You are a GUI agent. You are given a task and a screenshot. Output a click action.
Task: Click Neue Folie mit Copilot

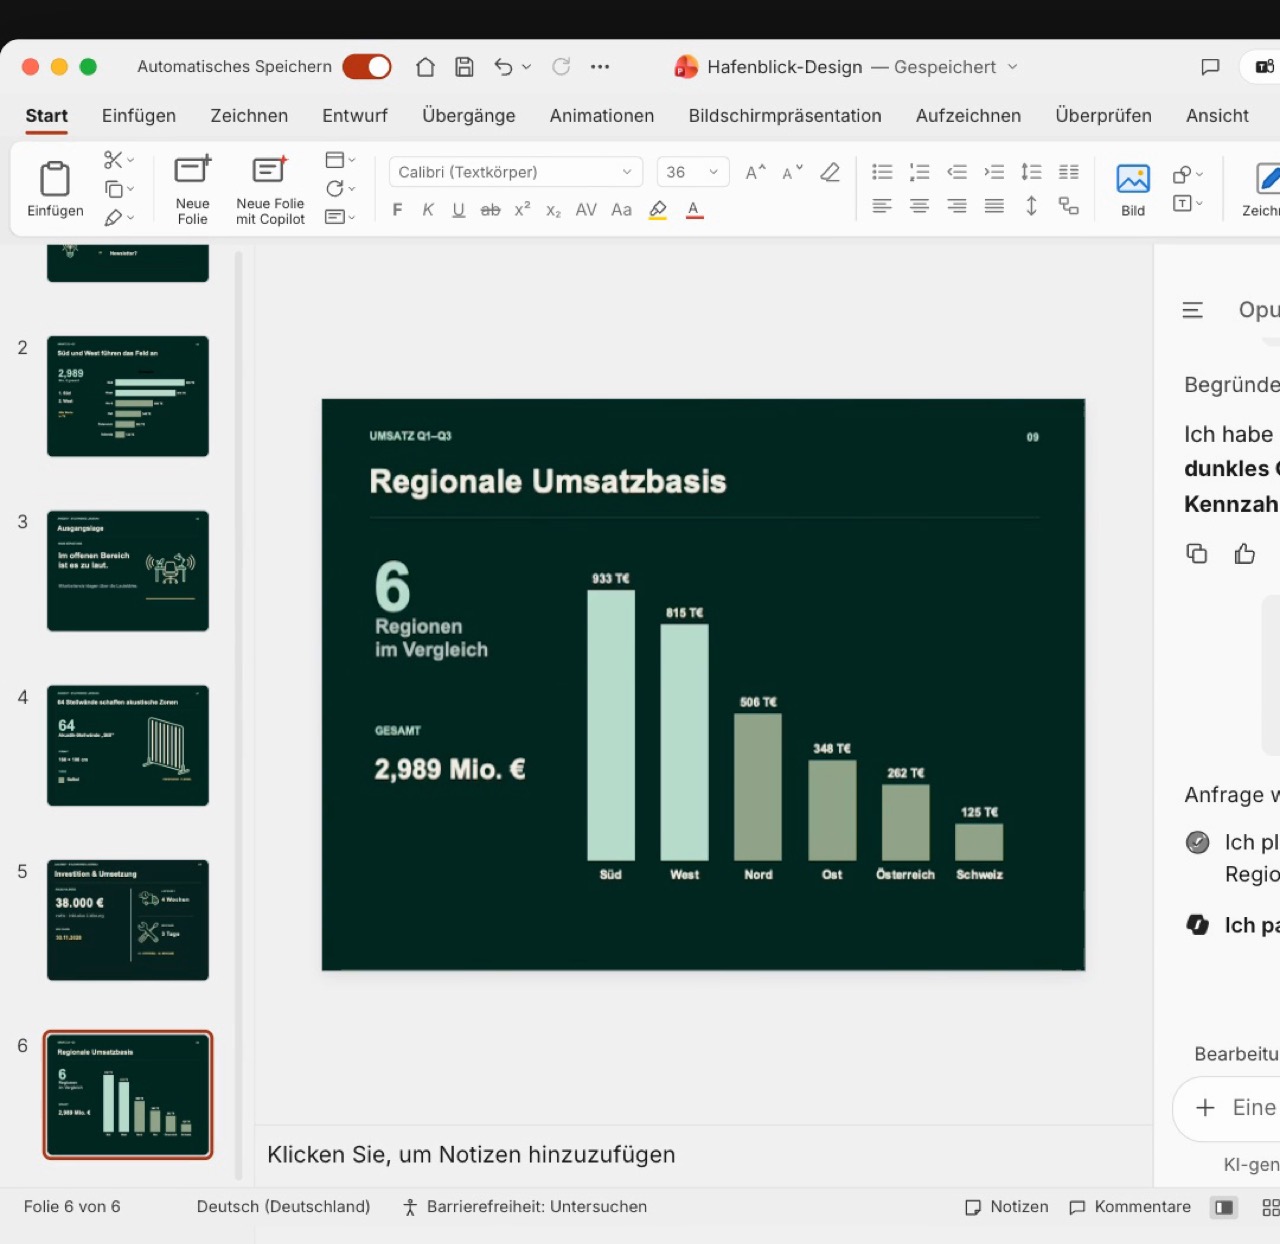tap(270, 190)
